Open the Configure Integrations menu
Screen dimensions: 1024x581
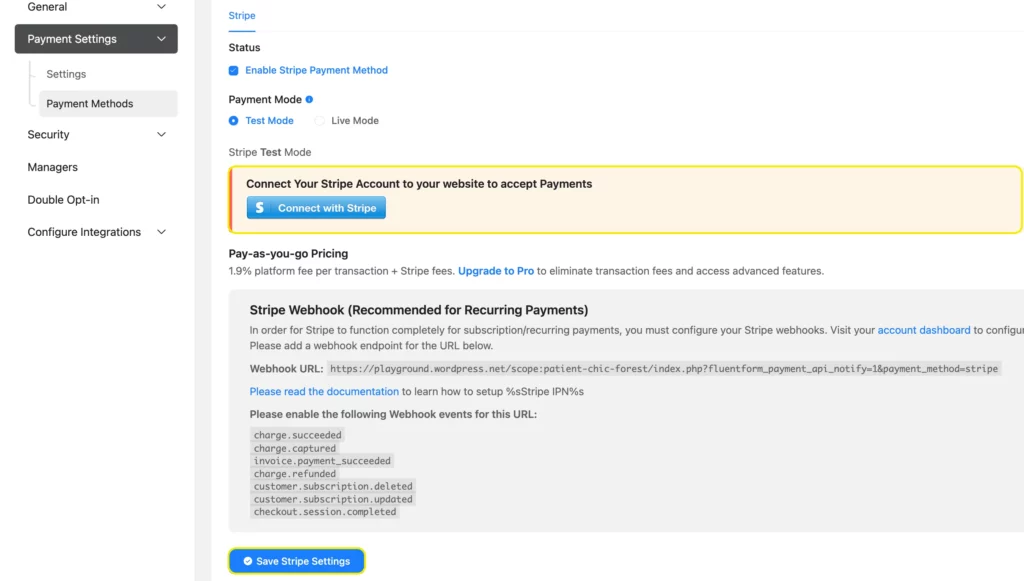[x=96, y=232]
